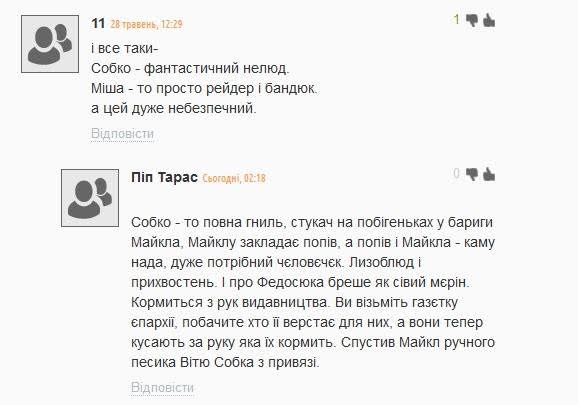
Task: Click the username Піп Тарас
Action: coord(164,178)
